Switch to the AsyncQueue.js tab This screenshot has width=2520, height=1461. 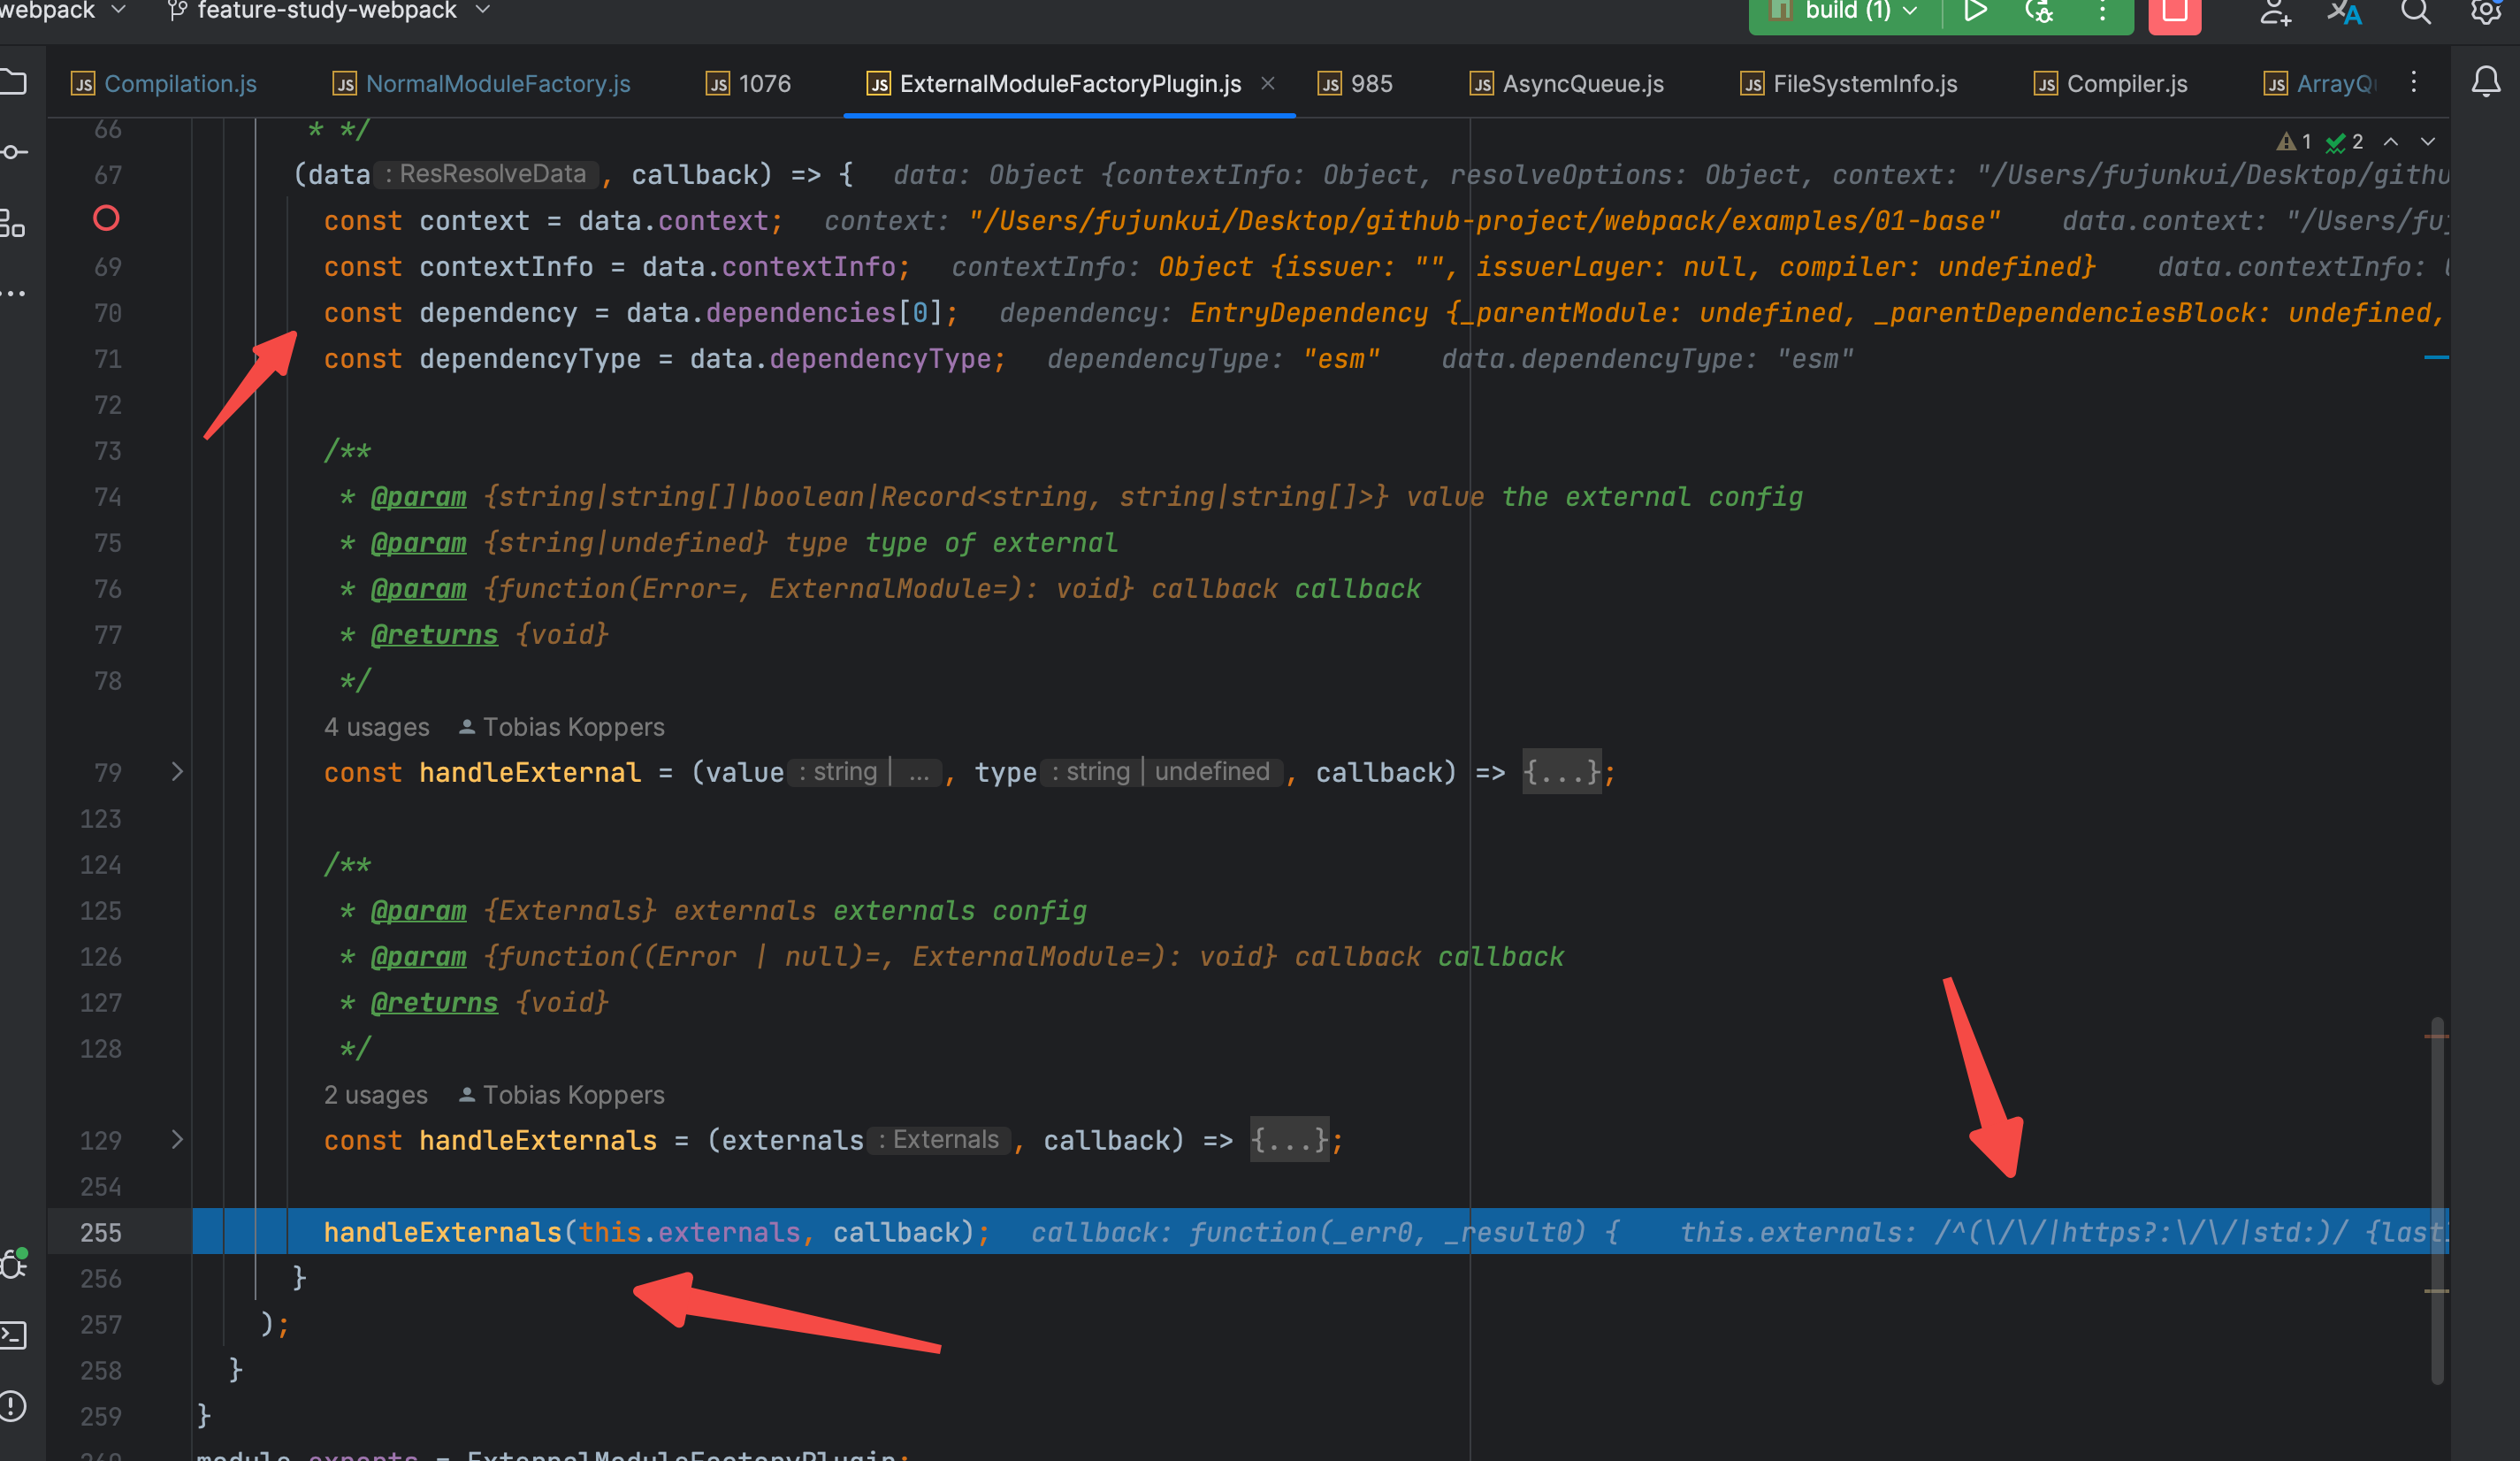coord(1582,84)
